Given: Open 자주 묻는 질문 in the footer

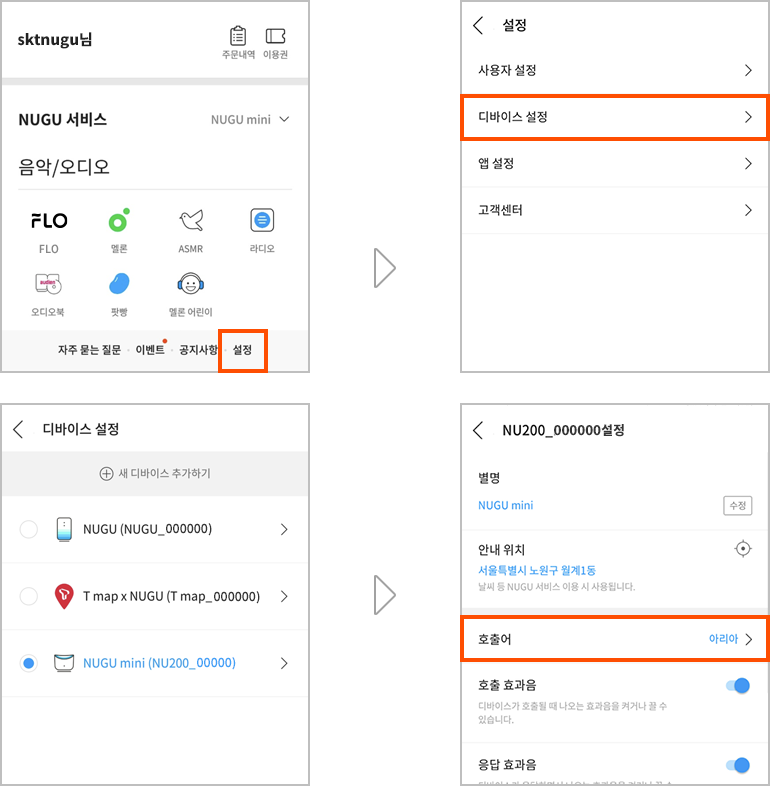Looking at the screenshot, I should (x=89, y=350).
